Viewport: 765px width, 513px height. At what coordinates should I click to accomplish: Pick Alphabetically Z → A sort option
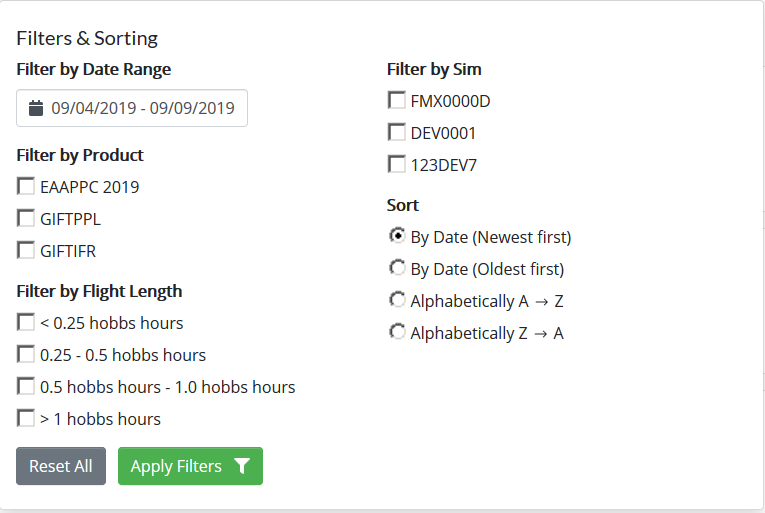(397, 332)
